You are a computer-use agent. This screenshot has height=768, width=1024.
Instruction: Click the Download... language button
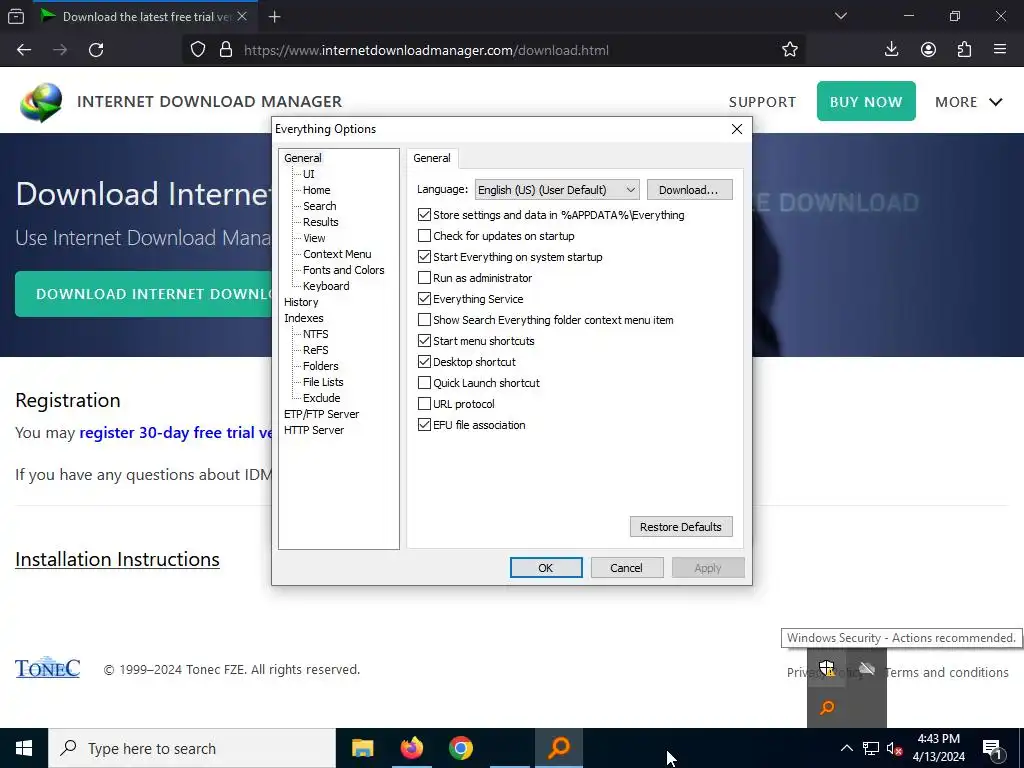tap(689, 190)
